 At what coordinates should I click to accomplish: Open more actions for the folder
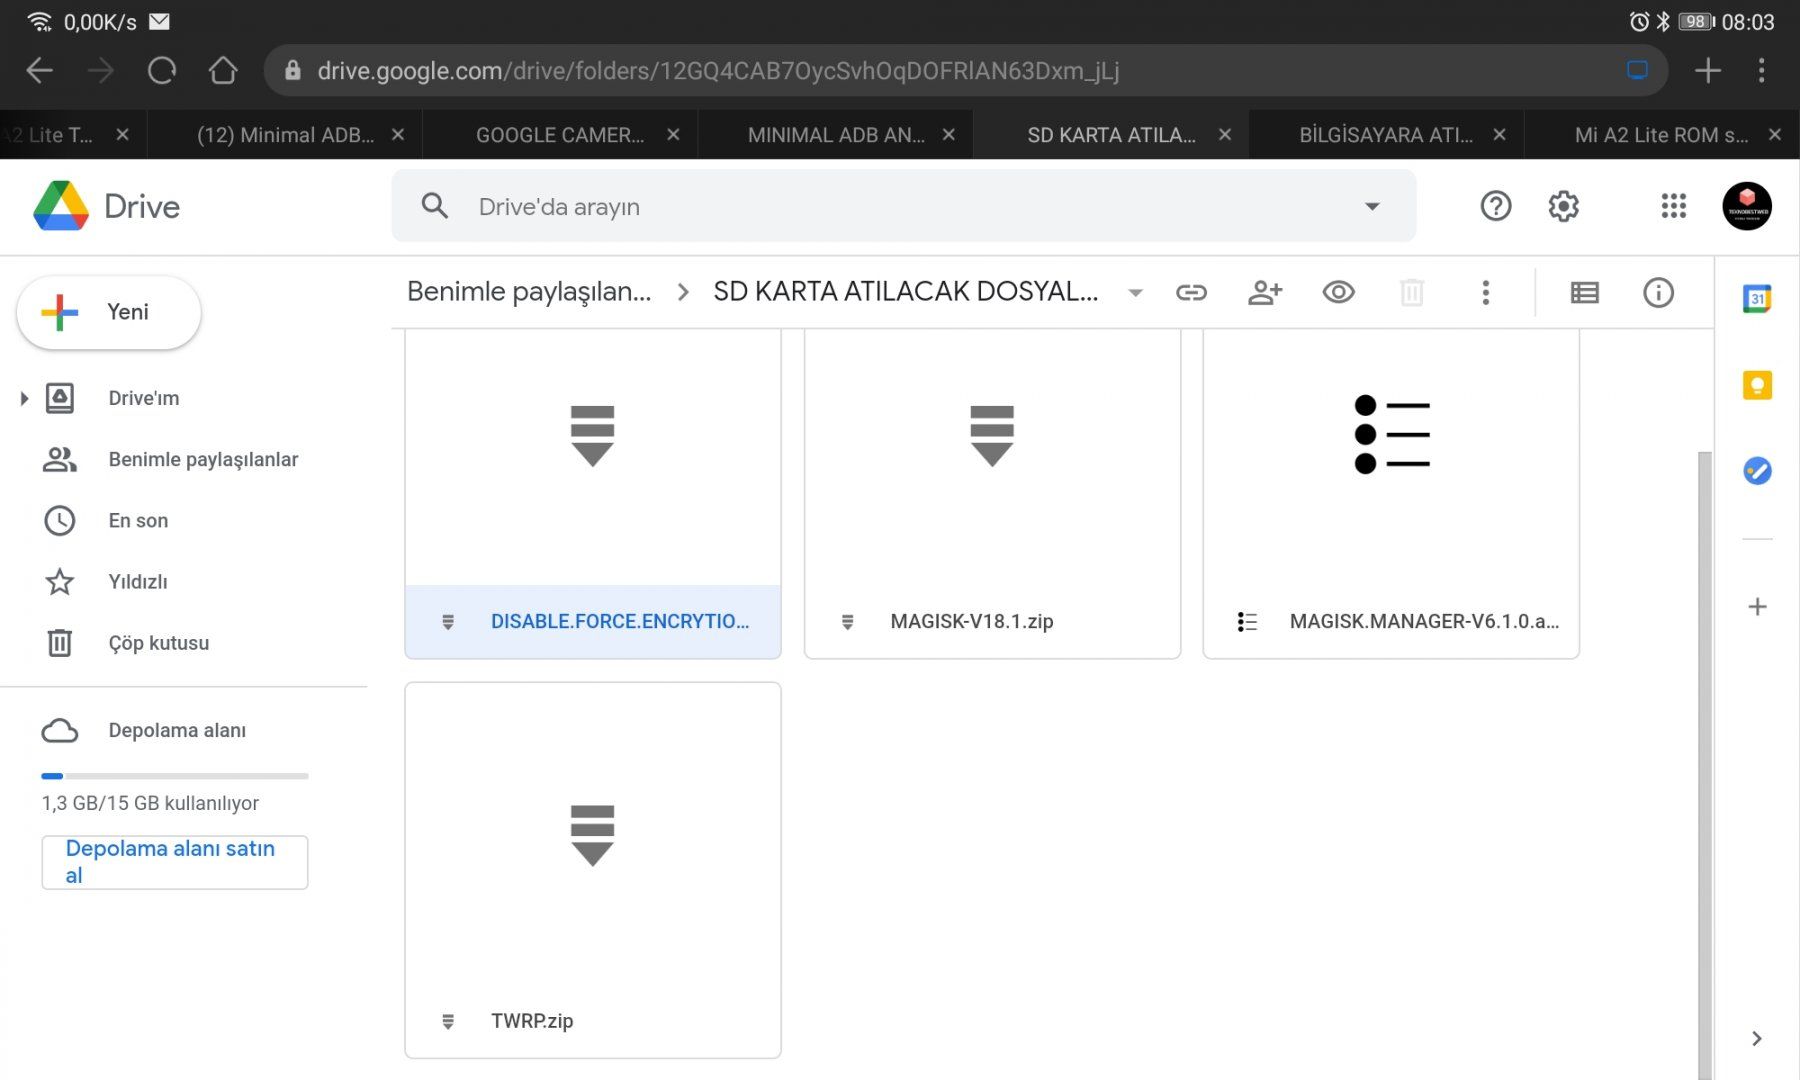(x=1485, y=292)
